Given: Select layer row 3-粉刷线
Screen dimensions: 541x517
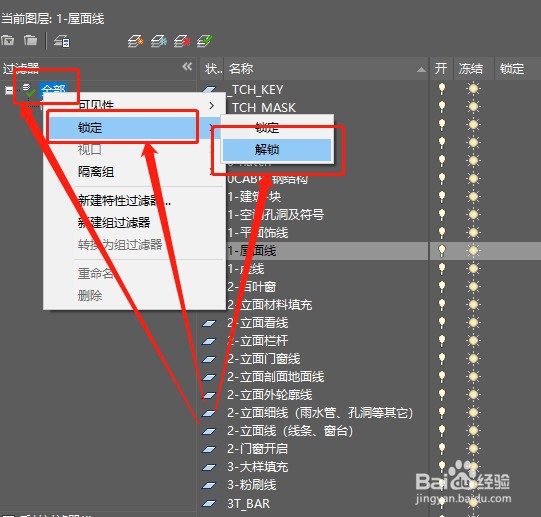Looking at the screenshot, I should (x=252, y=485).
